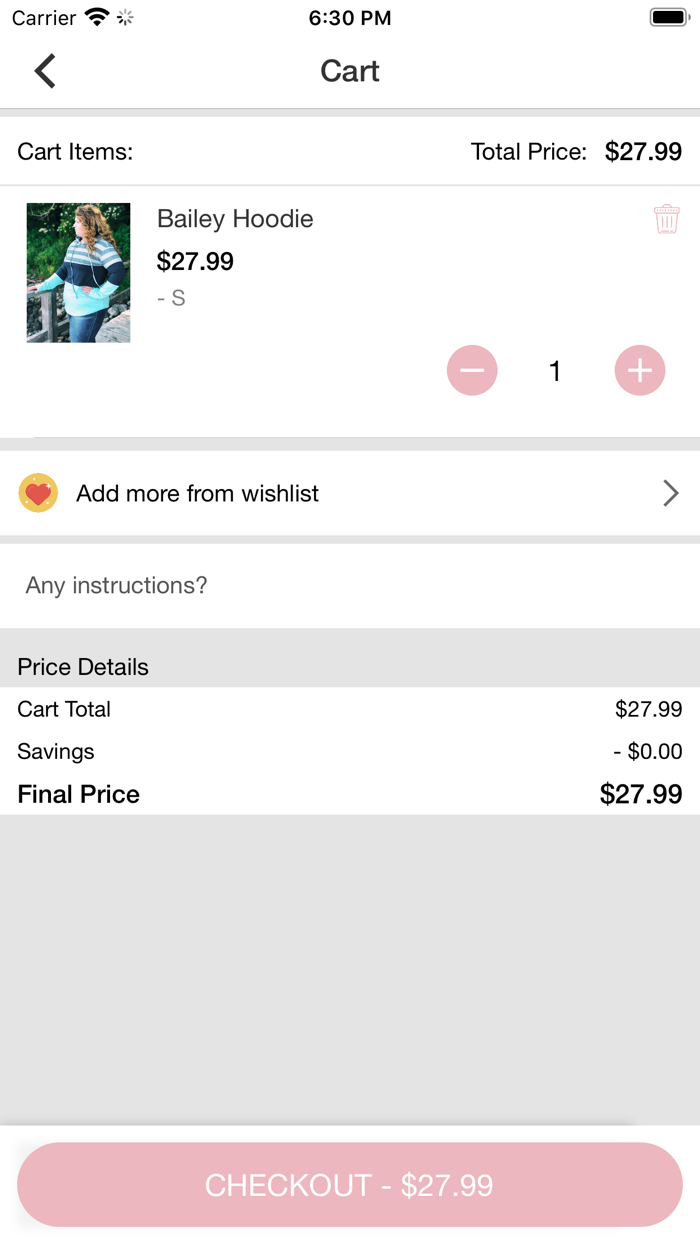Tap the wishlist heart icon
Screen dimensions: 700x1244
pos(38,493)
